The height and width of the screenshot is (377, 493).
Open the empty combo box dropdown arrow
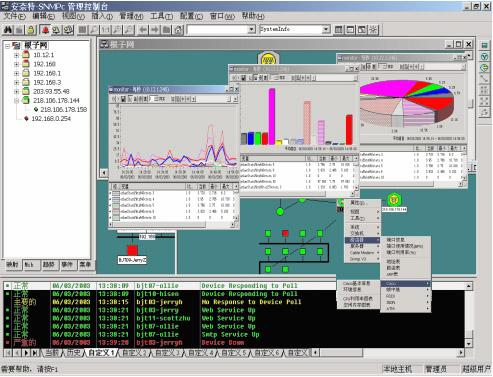(252, 30)
